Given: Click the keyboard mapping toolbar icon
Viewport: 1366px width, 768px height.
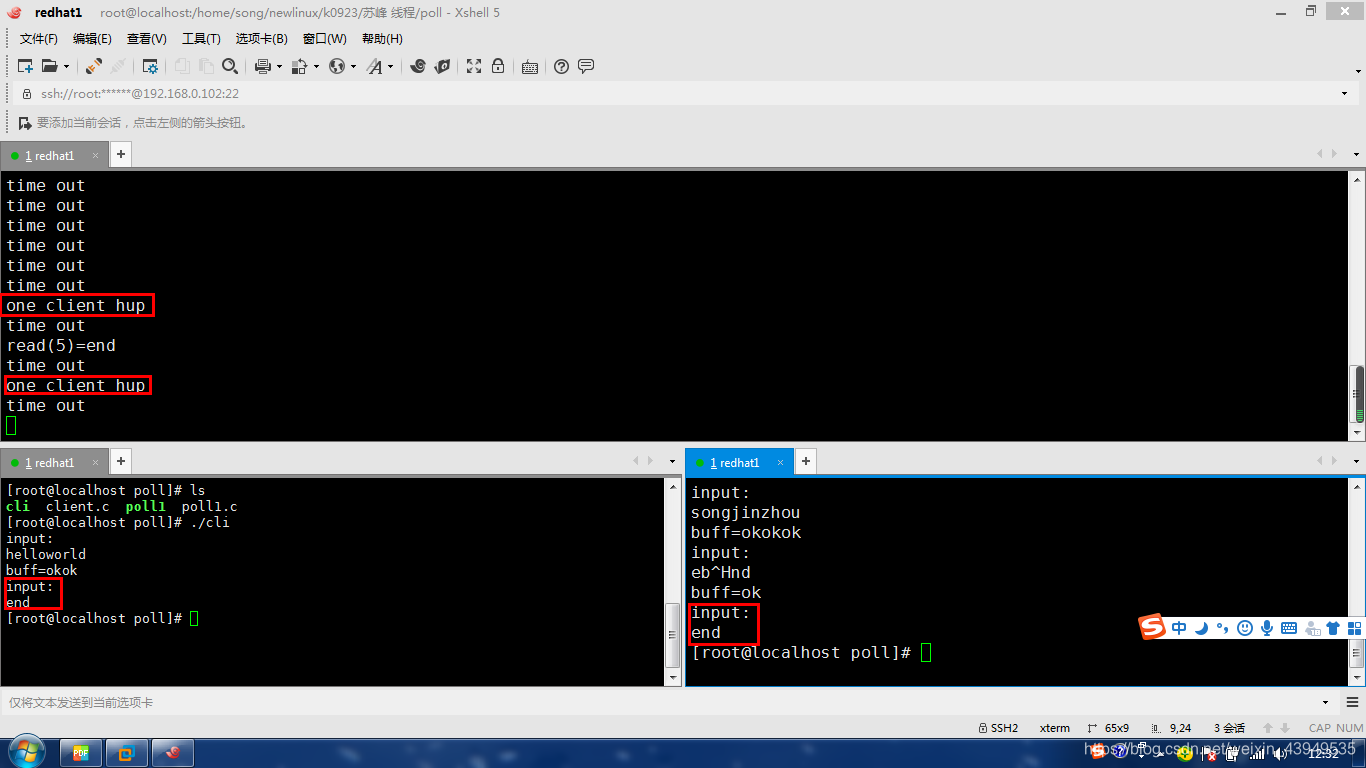Looking at the screenshot, I should click(x=530, y=67).
